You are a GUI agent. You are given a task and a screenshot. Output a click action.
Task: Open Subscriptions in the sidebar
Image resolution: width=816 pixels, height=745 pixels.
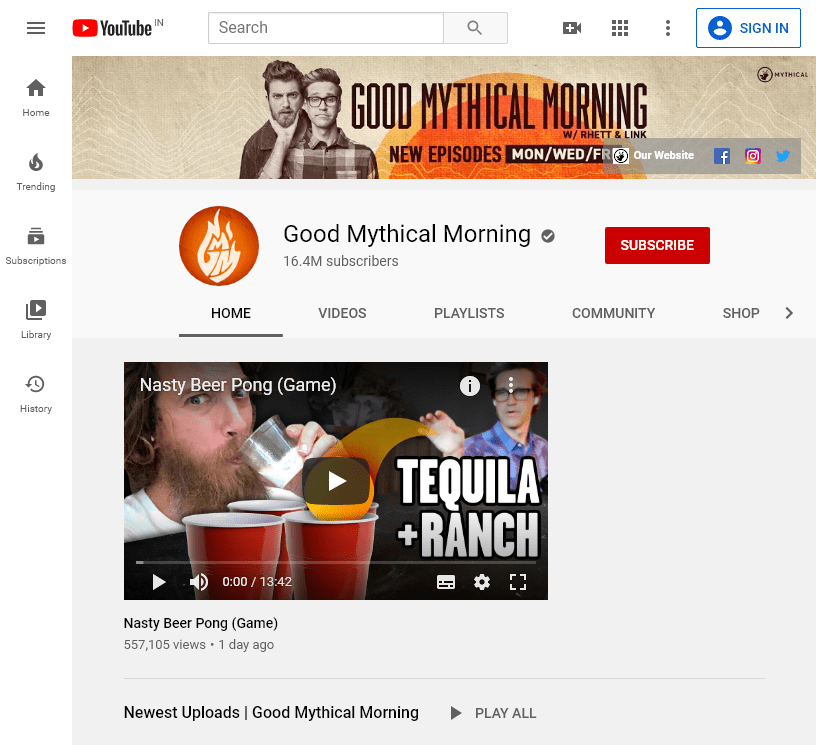click(36, 246)
